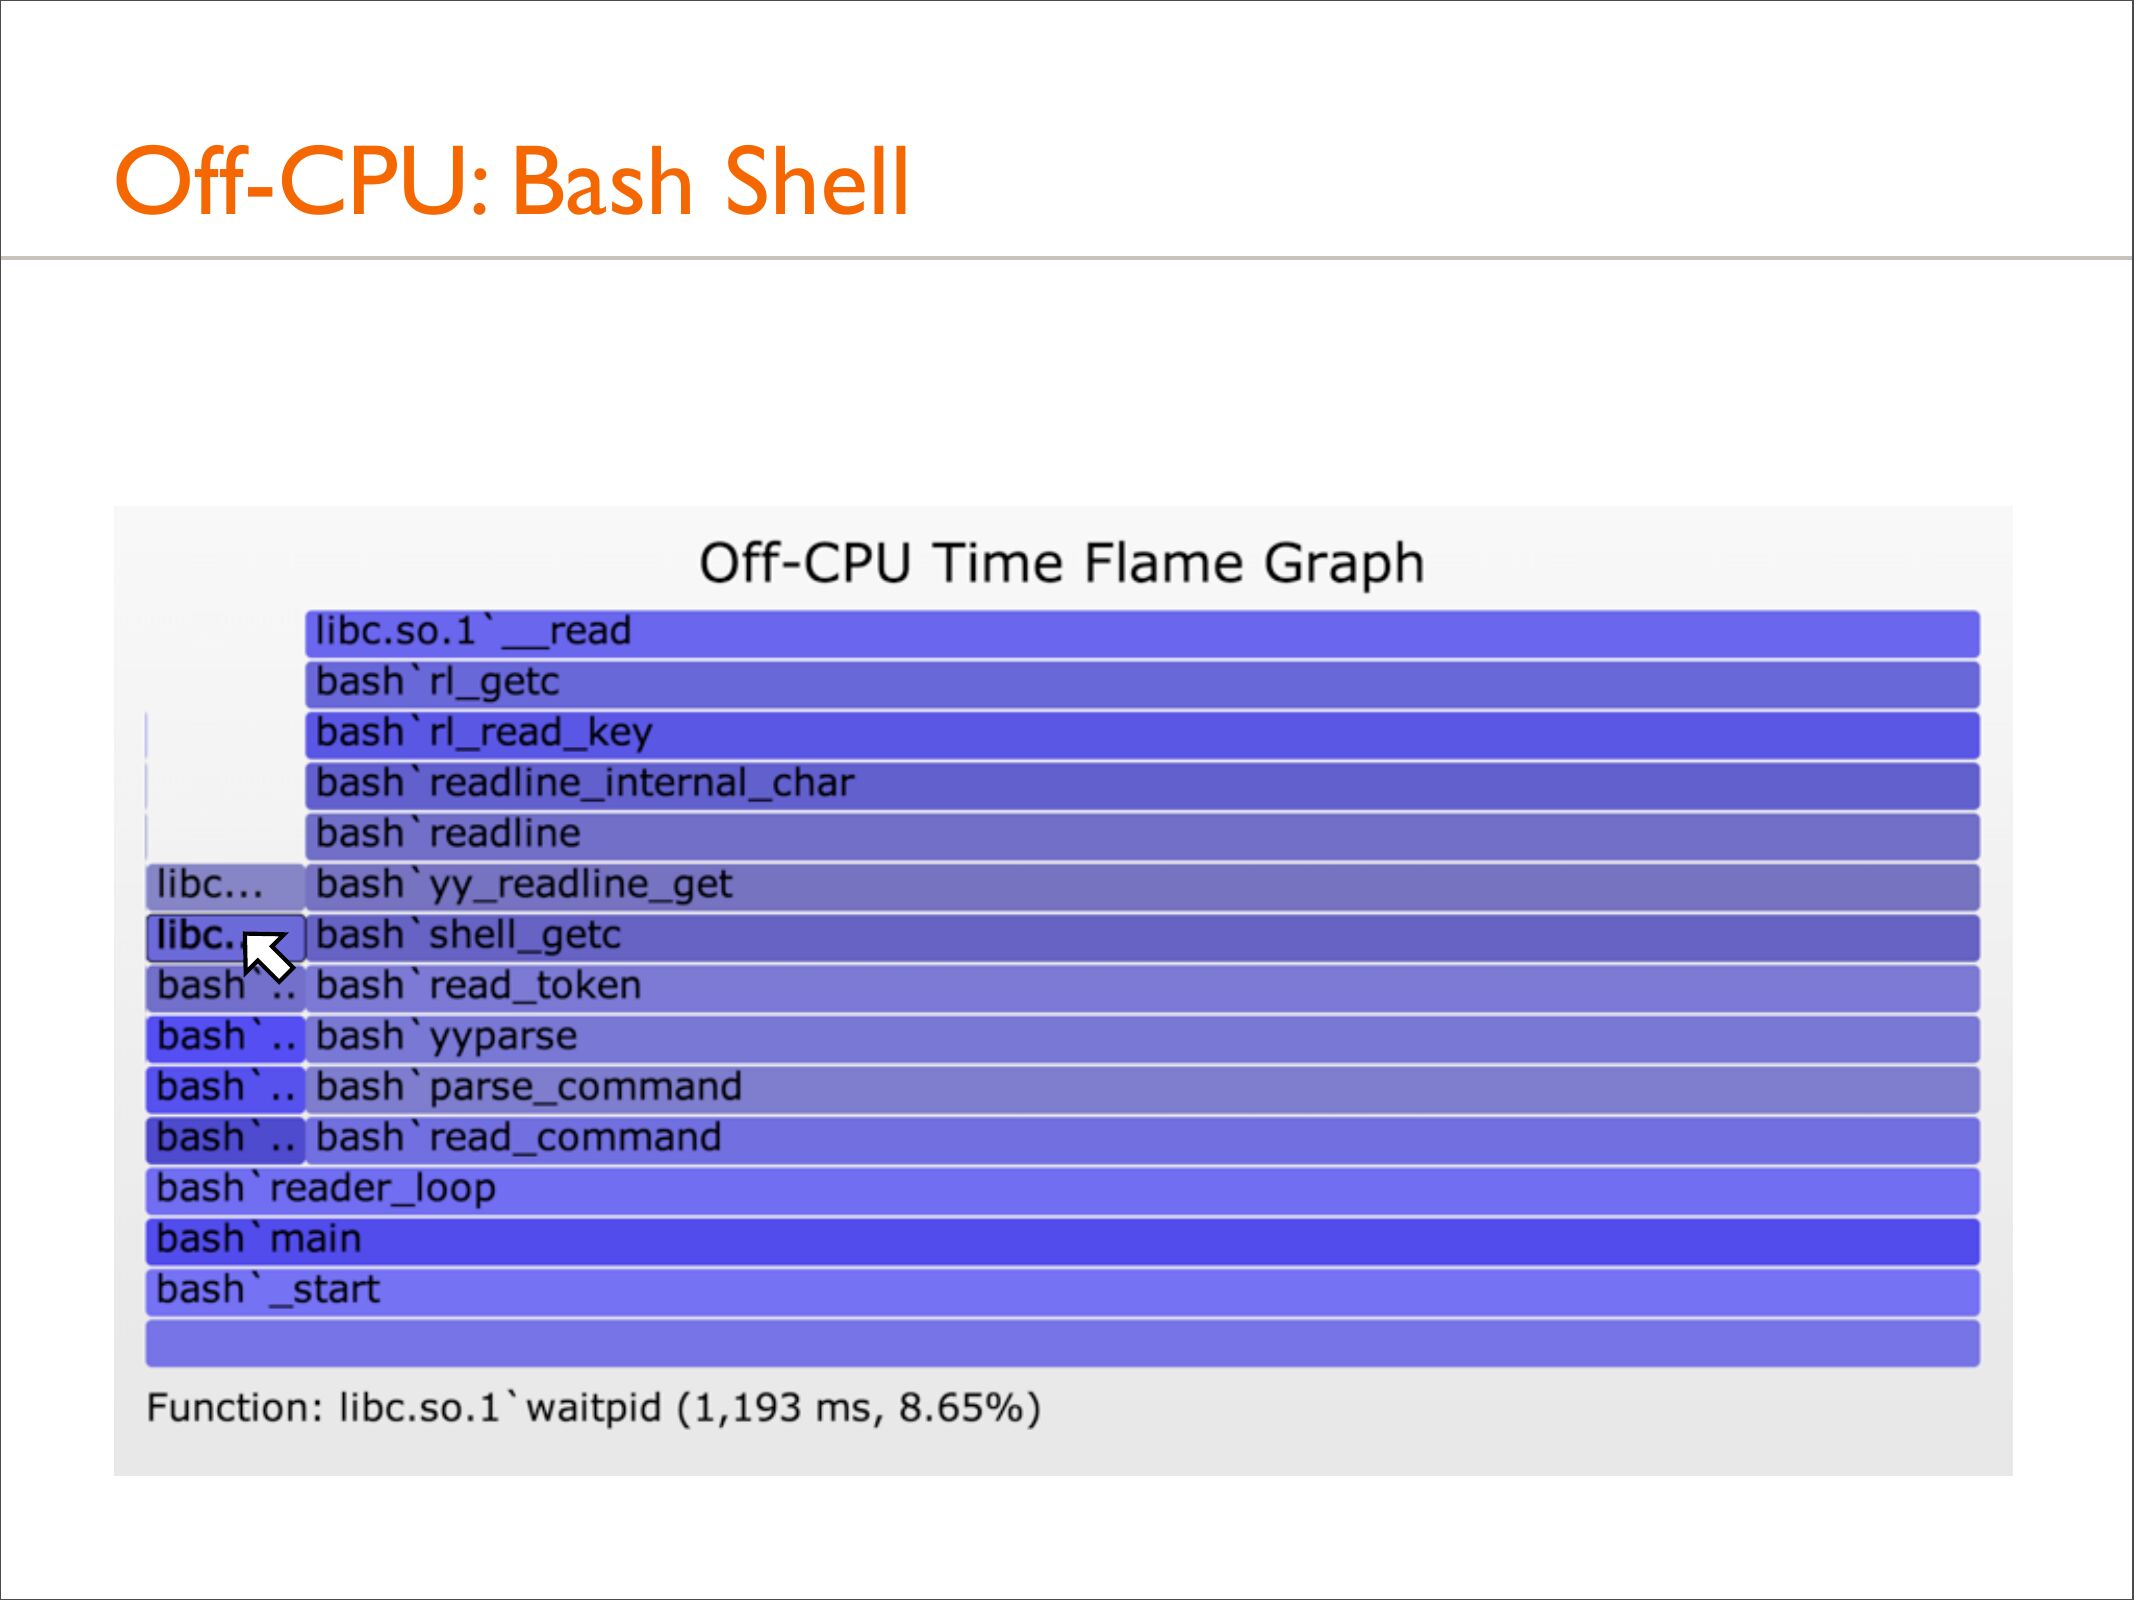The width and height of the screenshot is (2134, 1600).
Task: Click the libc.so.1`__read frame
Action: click(1142, 633)
